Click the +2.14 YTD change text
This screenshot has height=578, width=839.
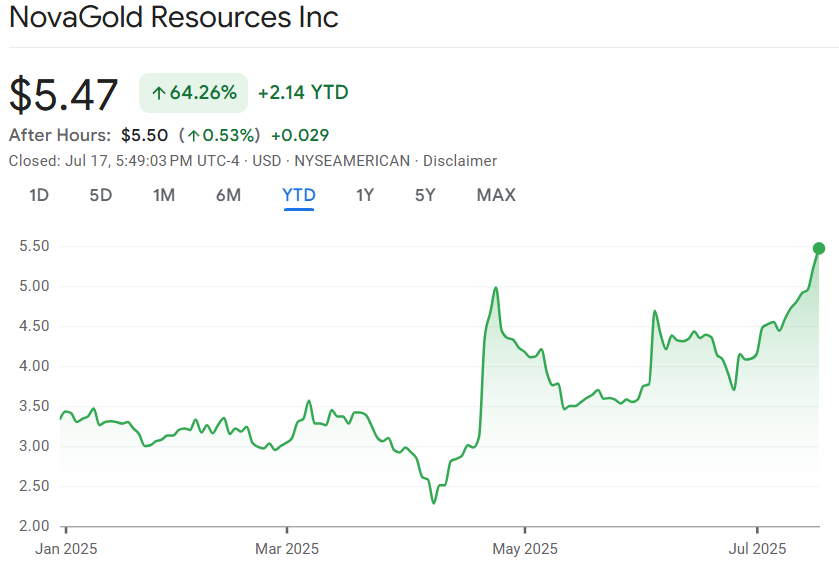(303, 93)
